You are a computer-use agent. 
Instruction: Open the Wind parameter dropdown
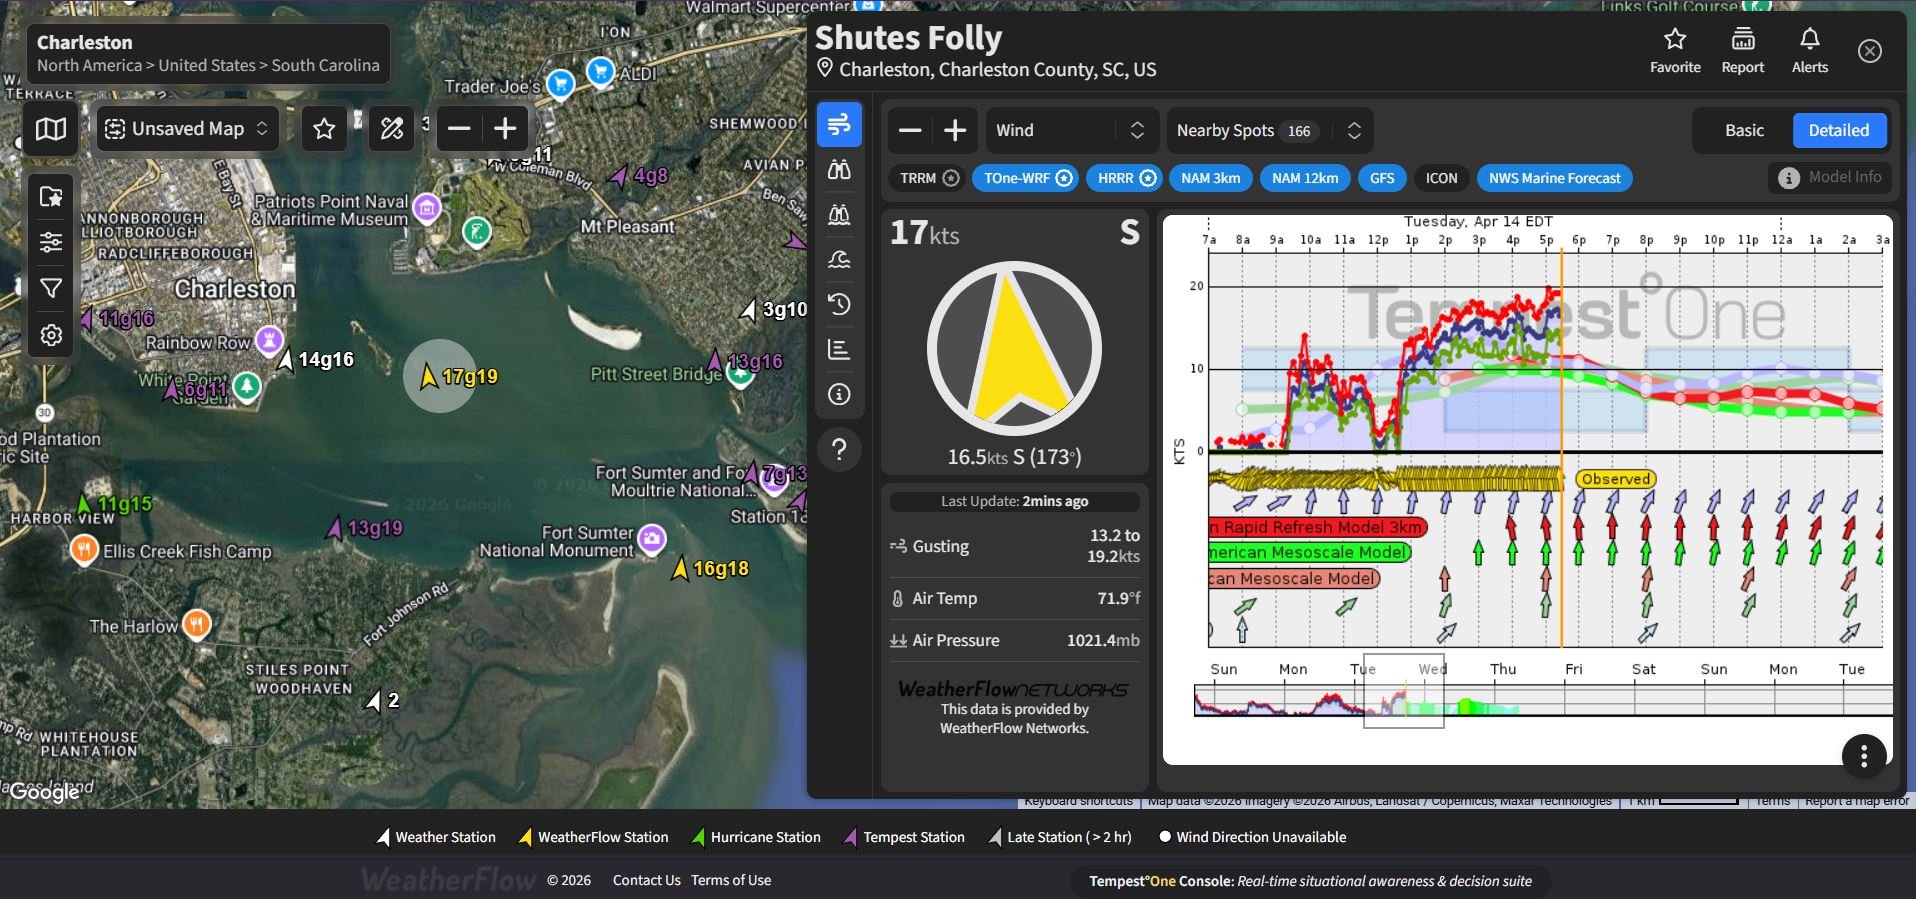click(1072, 130)
